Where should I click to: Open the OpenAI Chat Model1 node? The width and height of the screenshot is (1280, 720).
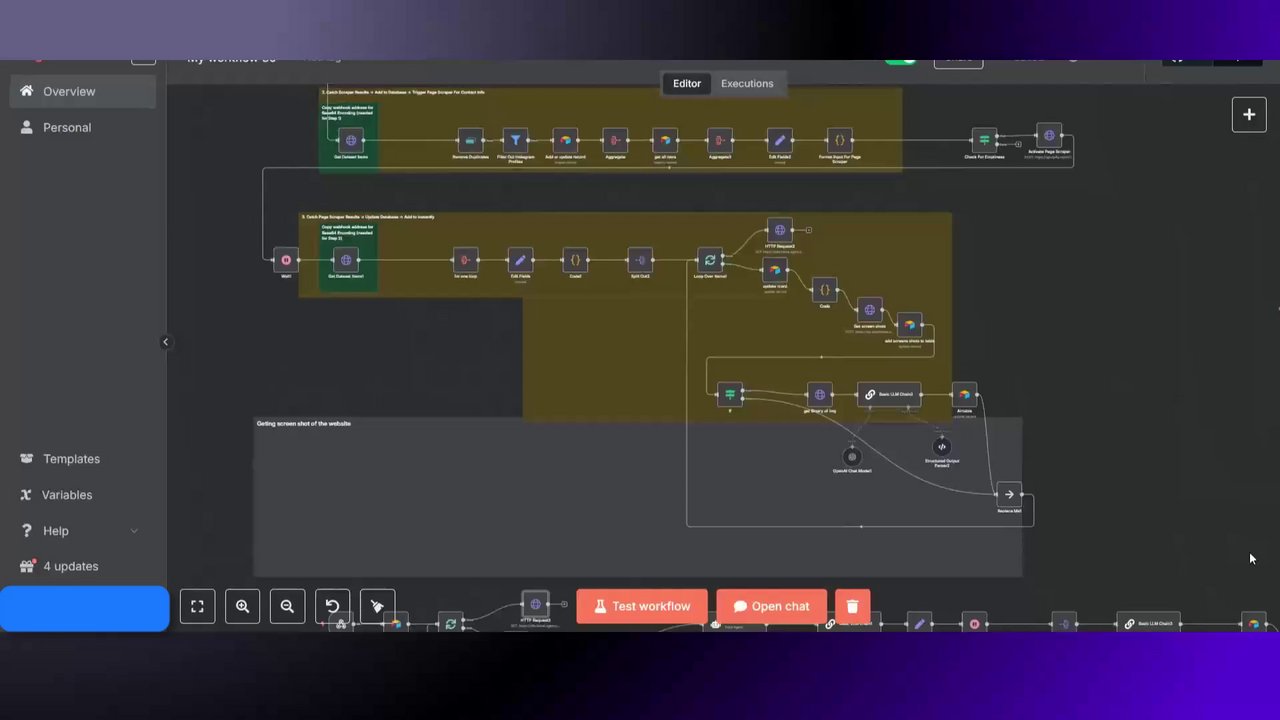tap(852, 457)
